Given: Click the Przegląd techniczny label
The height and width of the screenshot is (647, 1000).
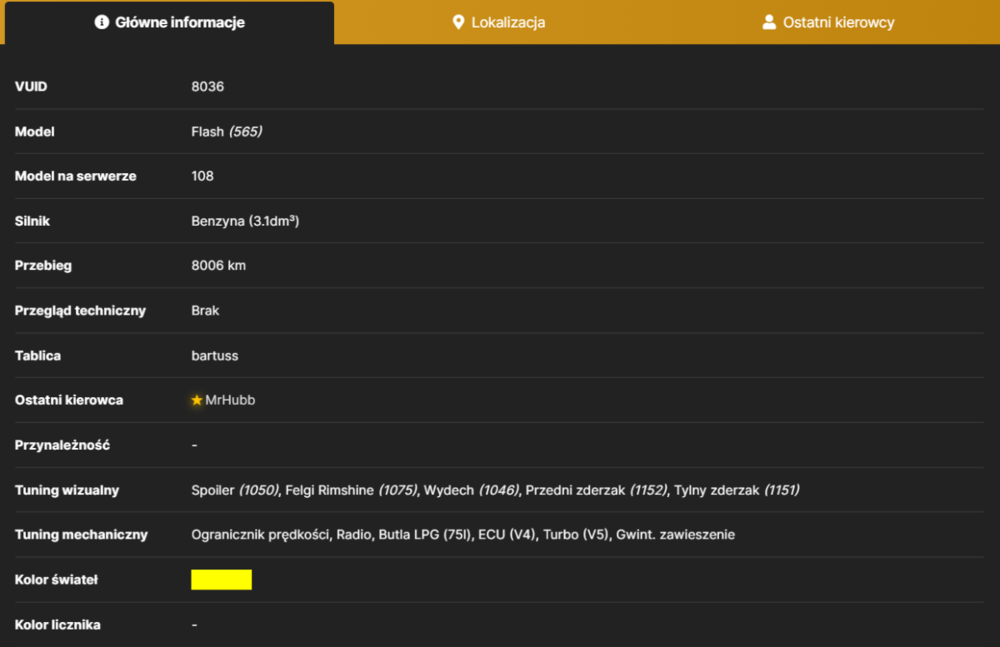Looking at the screenshot, I should tap(80, 311).
